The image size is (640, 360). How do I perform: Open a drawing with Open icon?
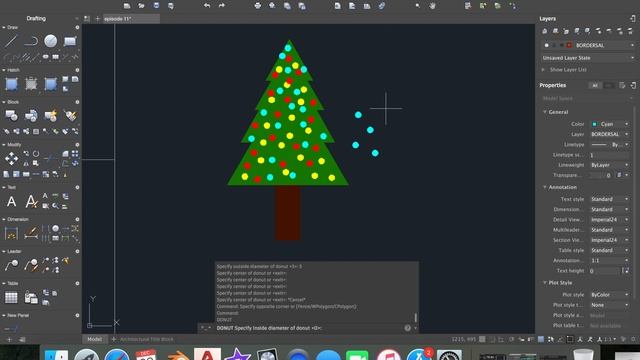click(141, 6)
